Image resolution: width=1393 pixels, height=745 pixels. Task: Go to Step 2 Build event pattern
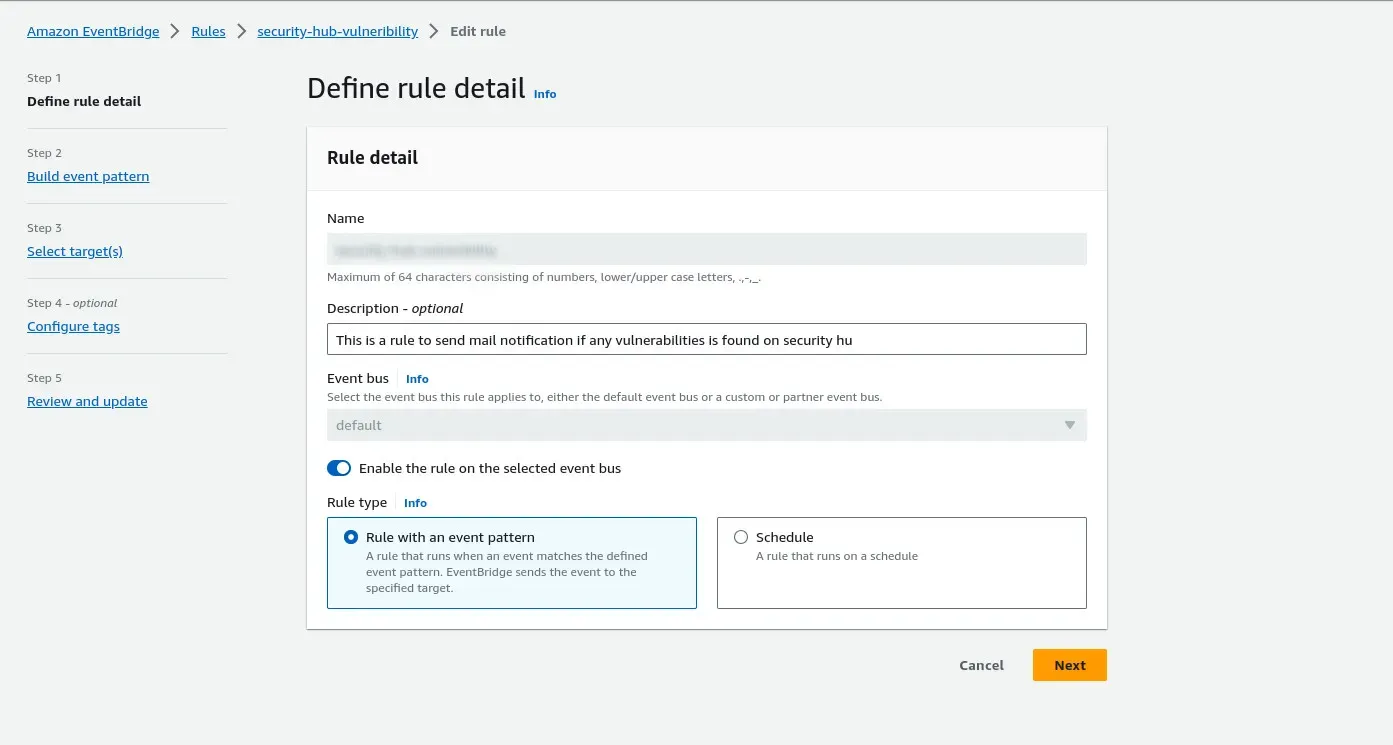click(88, 176)
